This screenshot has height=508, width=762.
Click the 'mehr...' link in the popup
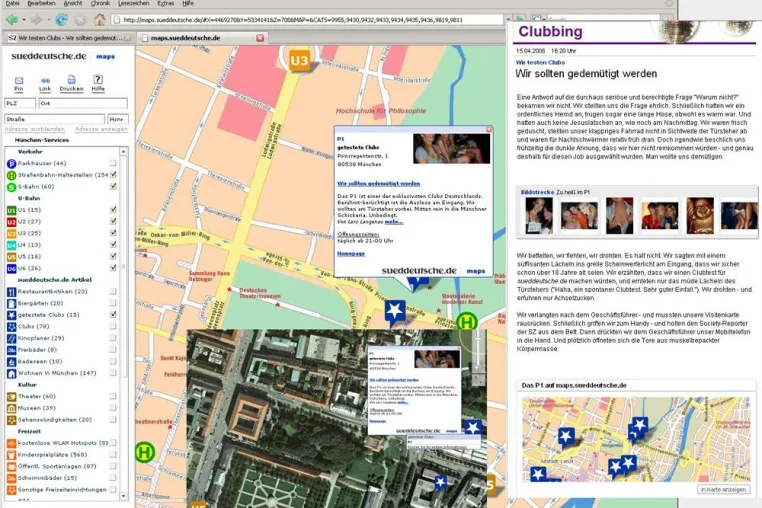tap(394, 222)
